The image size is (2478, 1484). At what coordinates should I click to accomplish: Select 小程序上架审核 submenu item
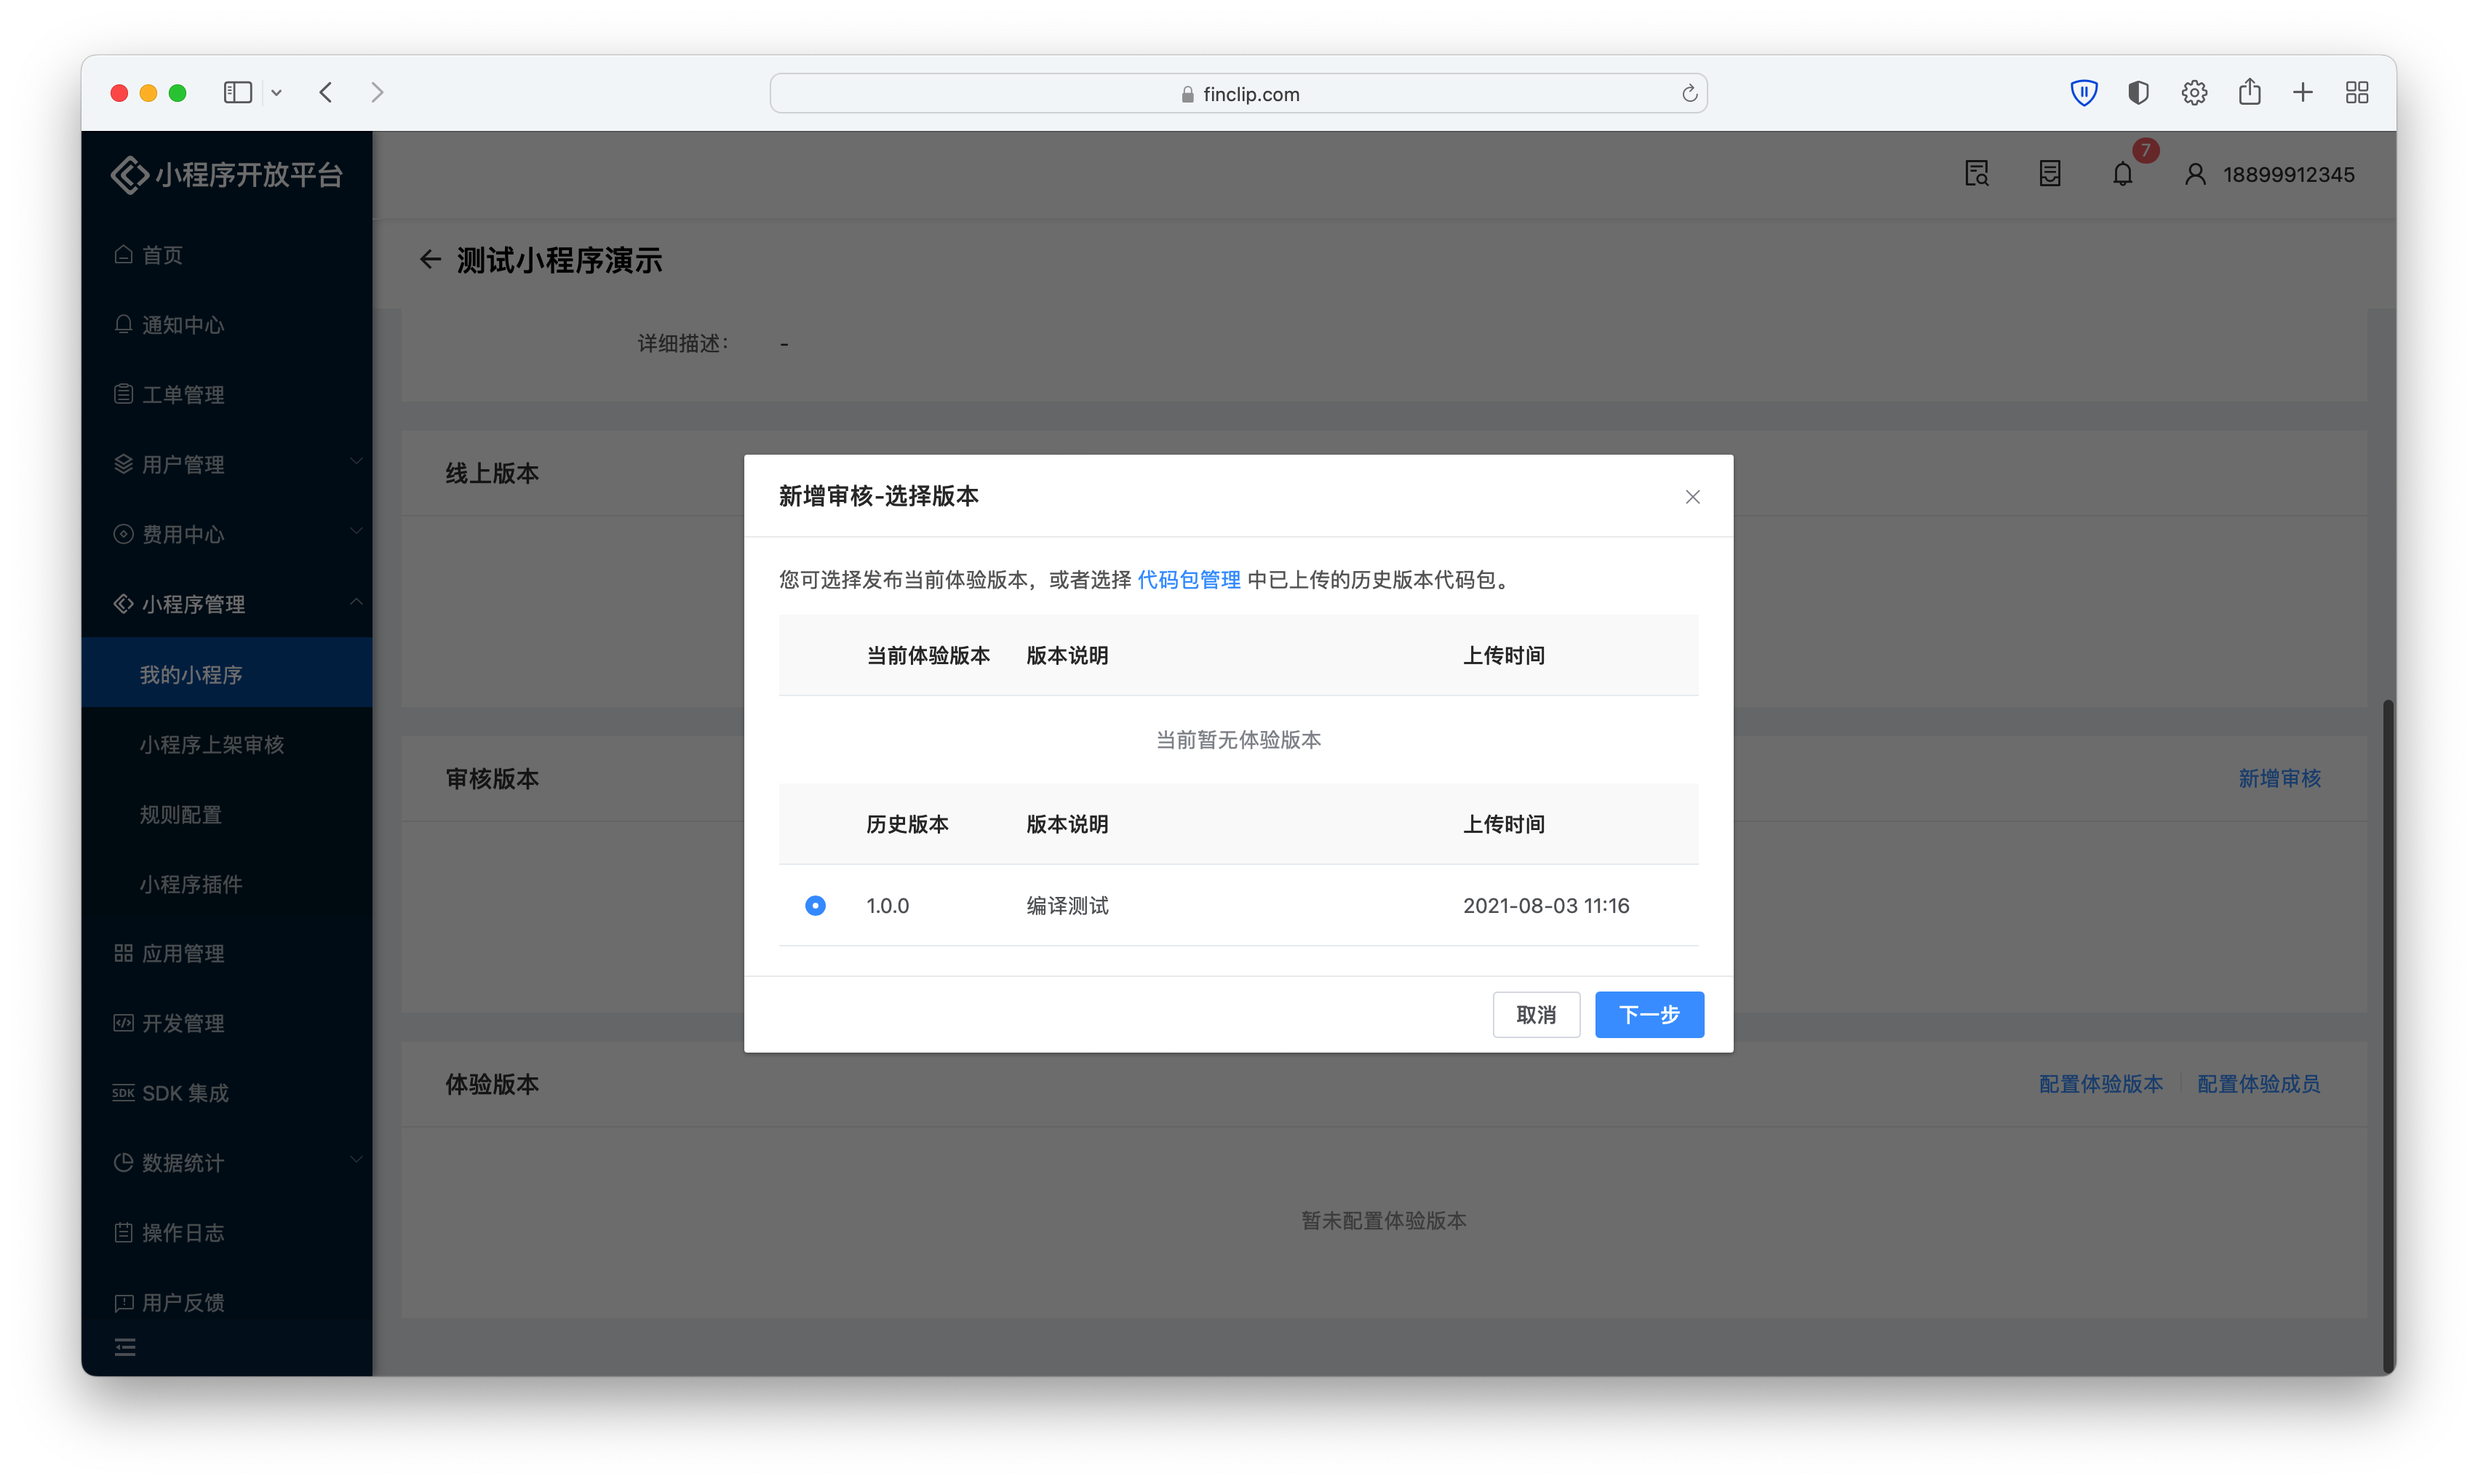[x=227, y=744]
